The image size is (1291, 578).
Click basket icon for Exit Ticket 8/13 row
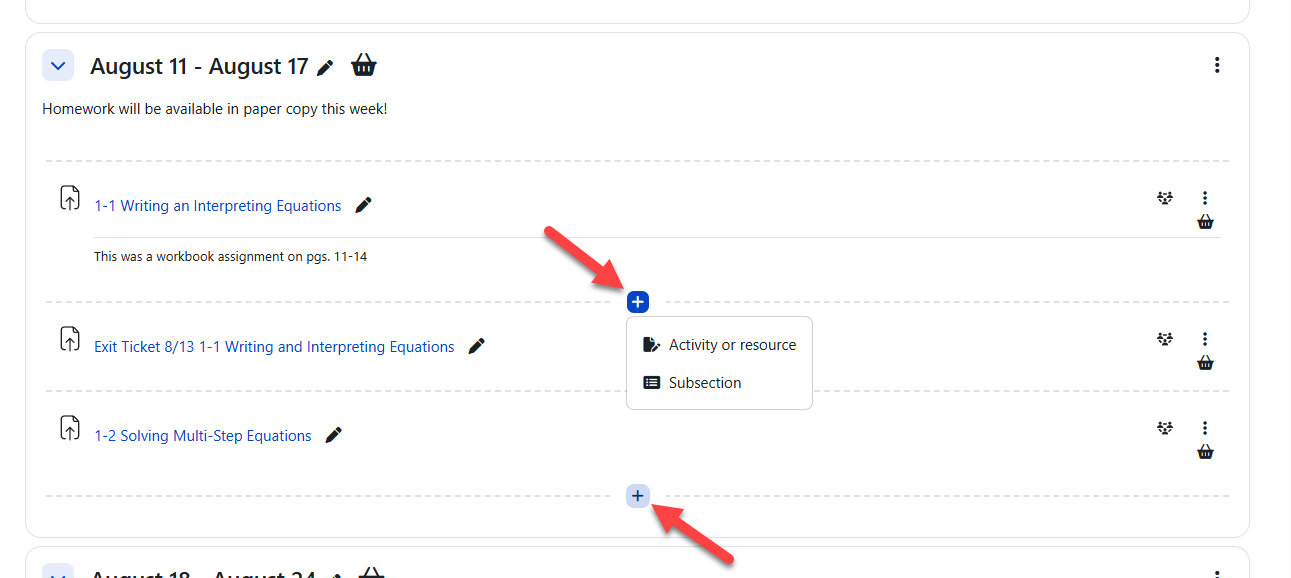pos(1205,363)
